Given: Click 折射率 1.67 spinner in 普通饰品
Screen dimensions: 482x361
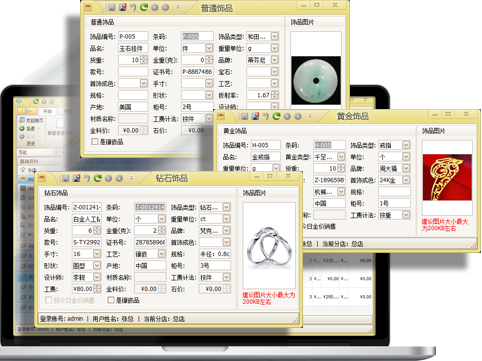Looking at the screenshot, I should (275, 95).
